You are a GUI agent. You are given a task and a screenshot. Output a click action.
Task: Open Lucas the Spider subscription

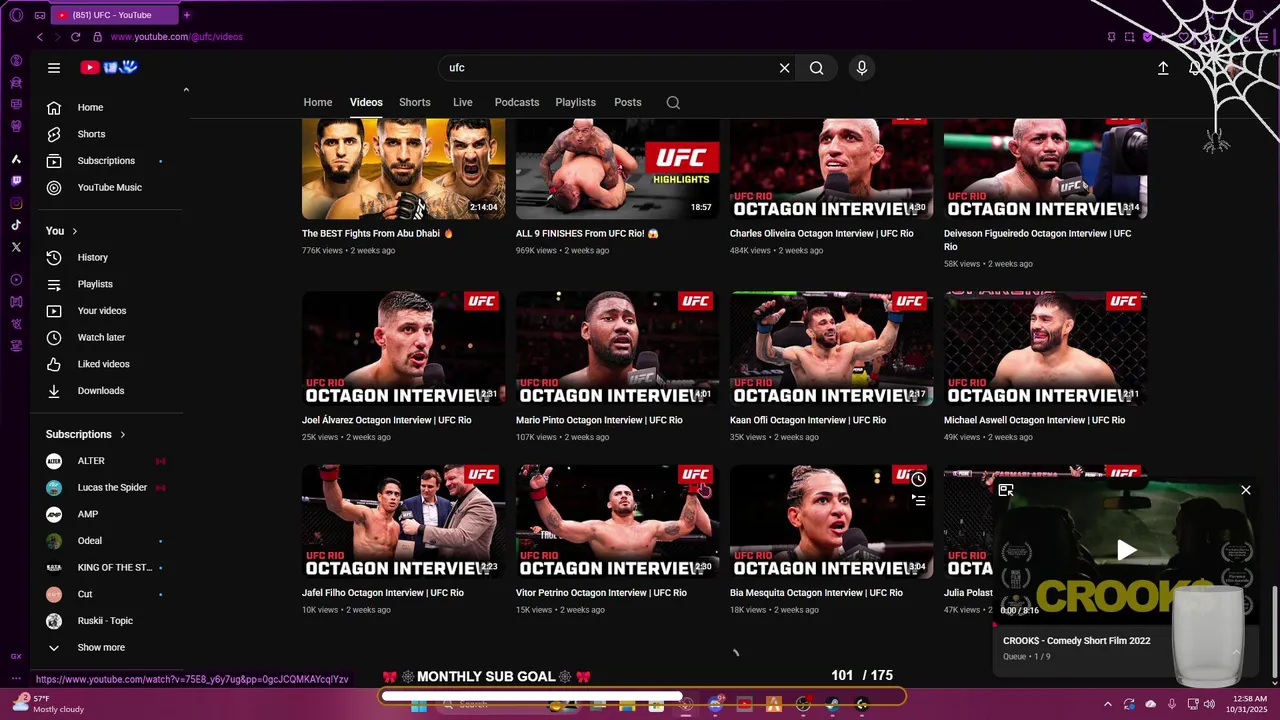[x=112, y=487]
